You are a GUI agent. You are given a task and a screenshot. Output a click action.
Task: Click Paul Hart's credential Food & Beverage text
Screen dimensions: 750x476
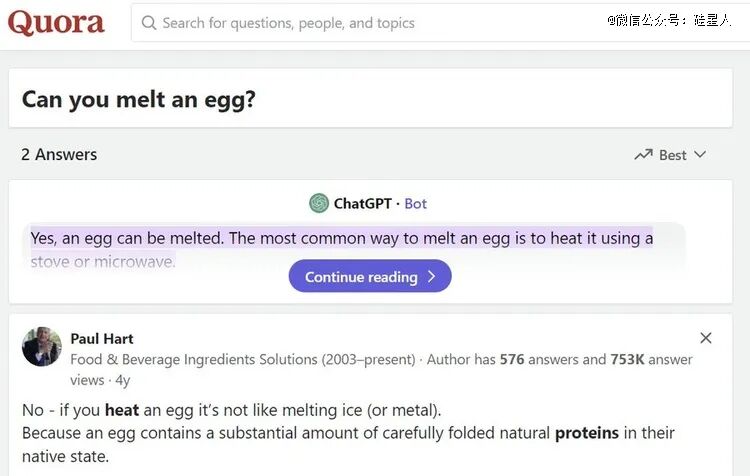click(x=243, y=359)
